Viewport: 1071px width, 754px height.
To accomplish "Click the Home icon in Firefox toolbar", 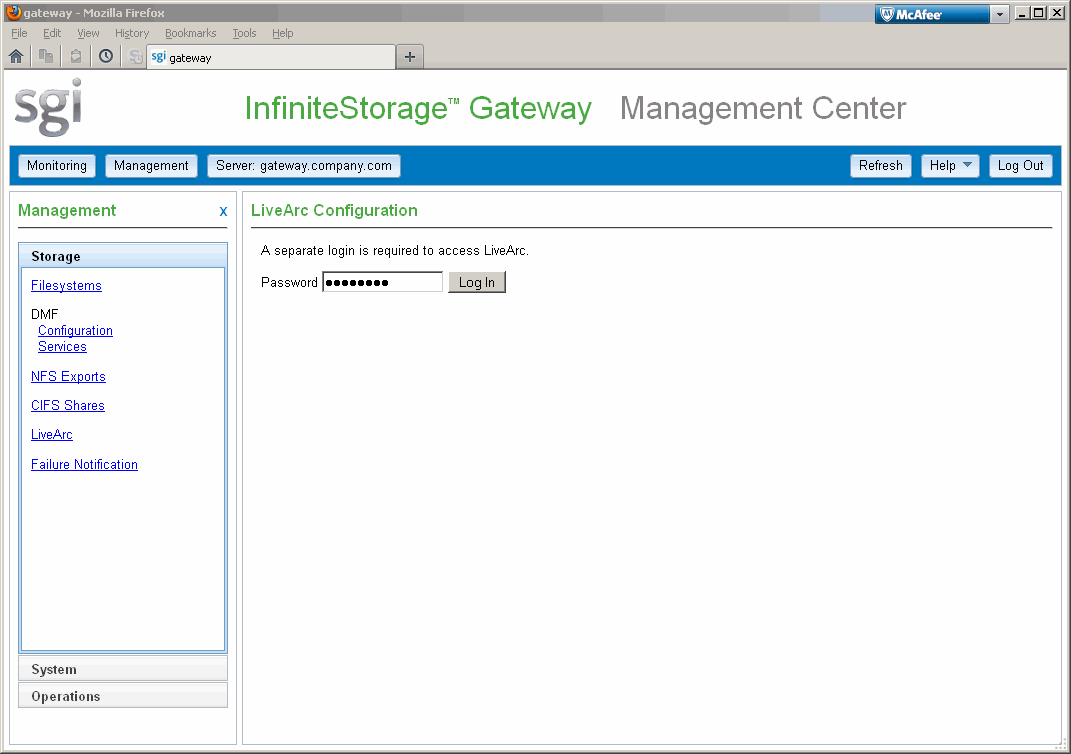I will coord(16,57).
